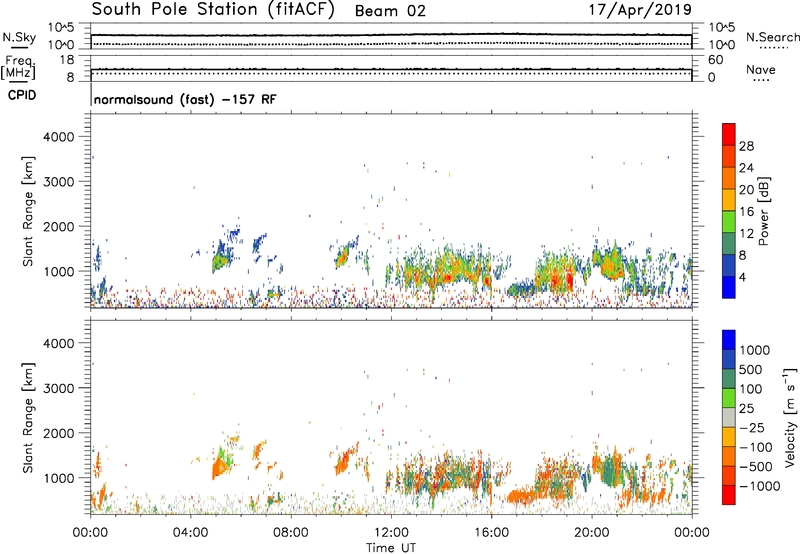Select the 16 label on Power colorbar
This screenshot has width=800, height=554.
746,212
